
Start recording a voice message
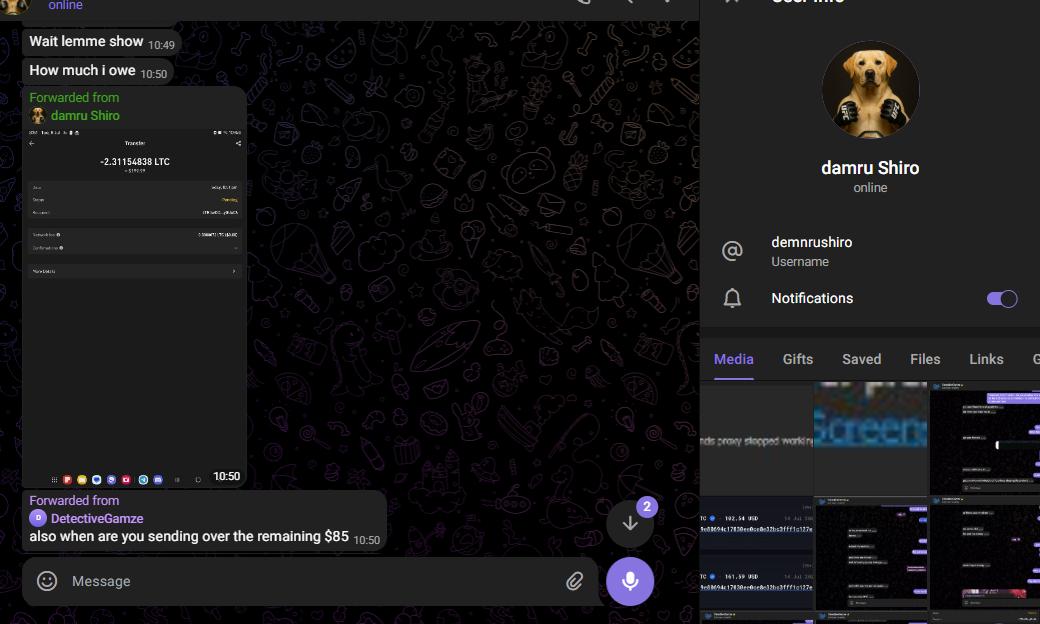pos(629,581)
